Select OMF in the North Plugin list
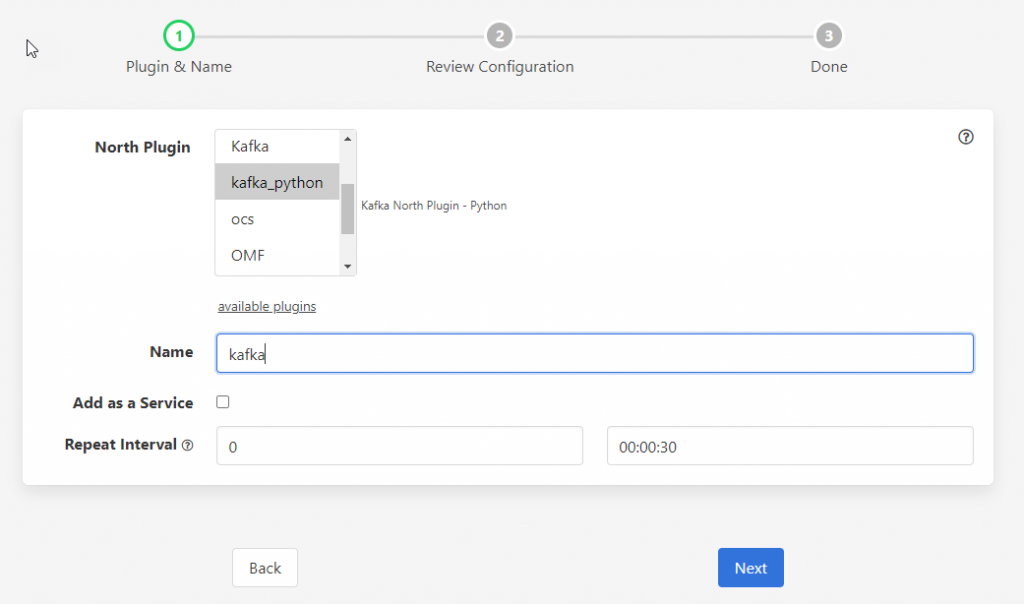This screenshot has width=1024, height=604. click(x=277, y=255)
